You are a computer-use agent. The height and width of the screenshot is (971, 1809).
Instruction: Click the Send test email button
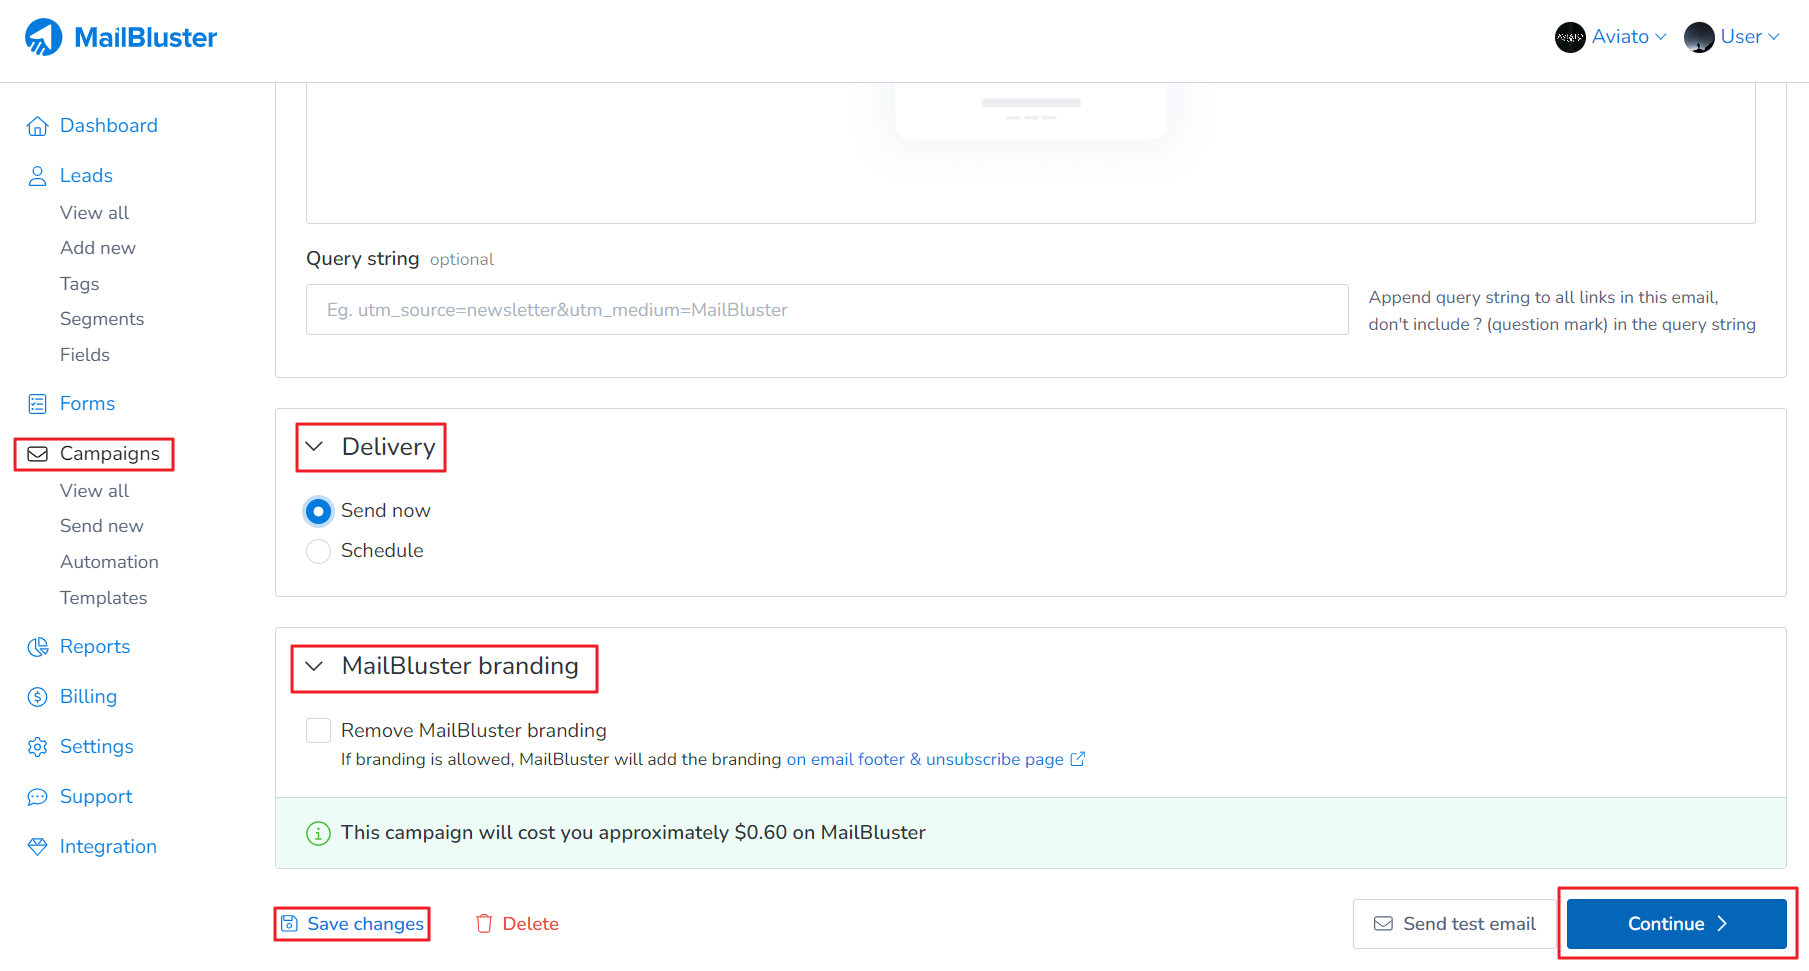(1454, 924)
